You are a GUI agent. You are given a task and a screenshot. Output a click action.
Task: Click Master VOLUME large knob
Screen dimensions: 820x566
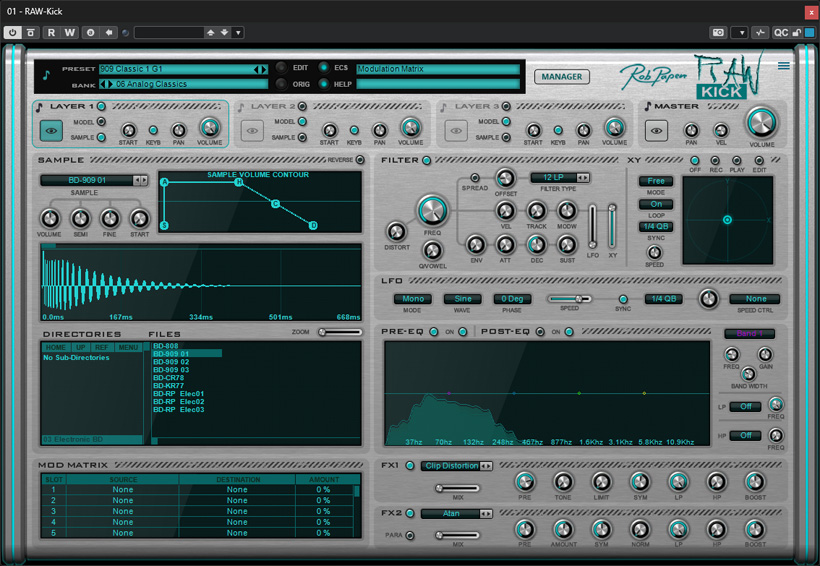(x=761, y=122)
